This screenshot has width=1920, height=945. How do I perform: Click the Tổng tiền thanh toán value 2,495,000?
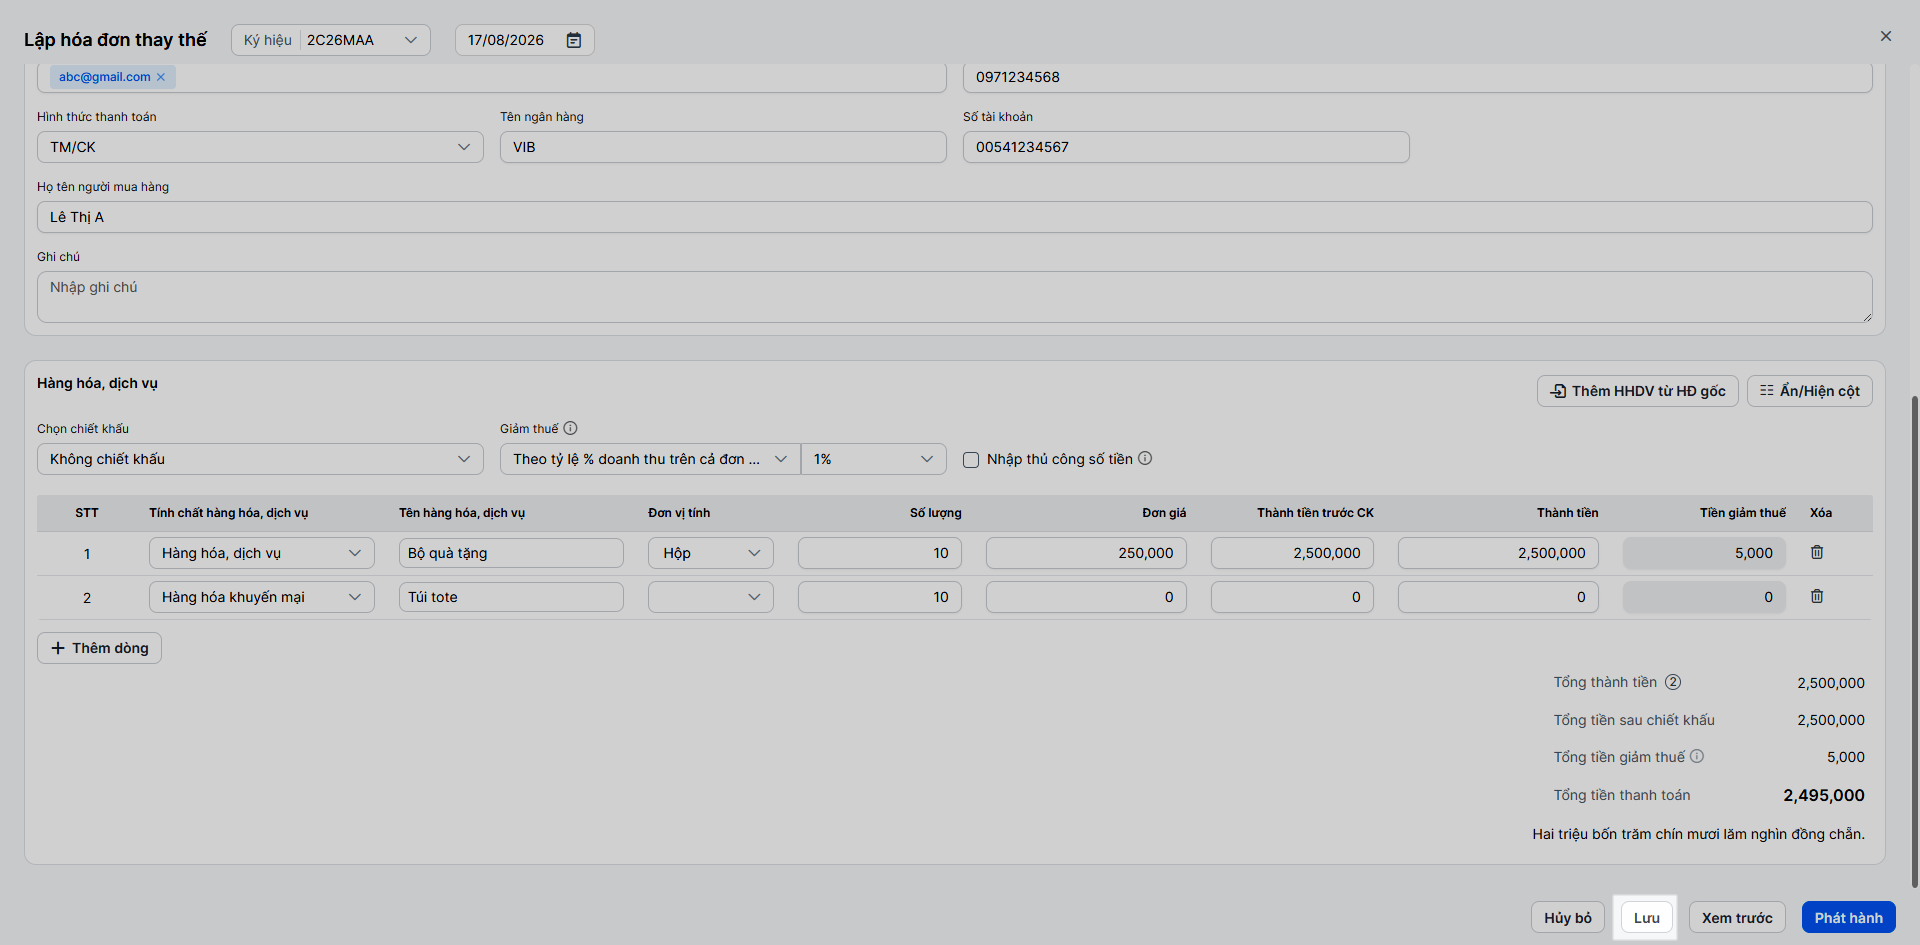click(1823, 796)
